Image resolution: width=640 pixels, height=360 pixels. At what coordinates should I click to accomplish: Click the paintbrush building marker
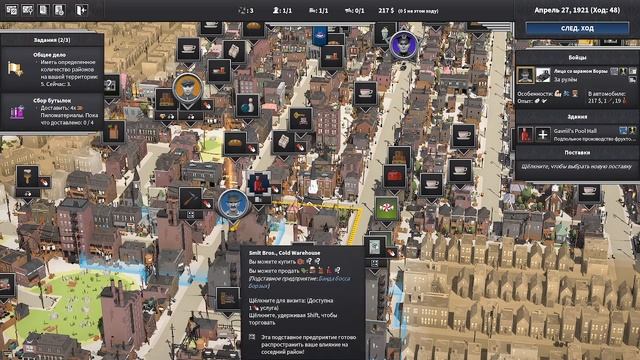coord(27,176)
